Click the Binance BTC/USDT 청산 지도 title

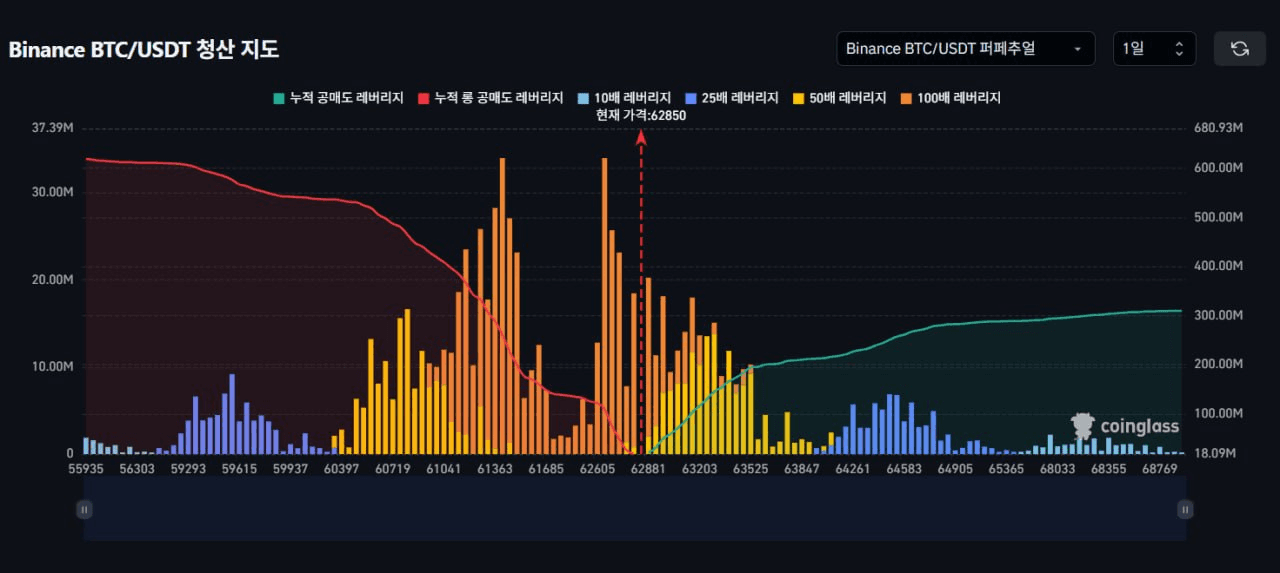pos(144,50)
